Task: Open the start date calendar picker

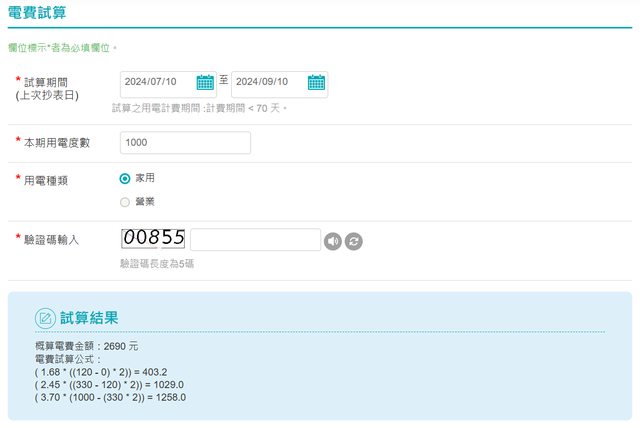Action: [x=205, y=83]
